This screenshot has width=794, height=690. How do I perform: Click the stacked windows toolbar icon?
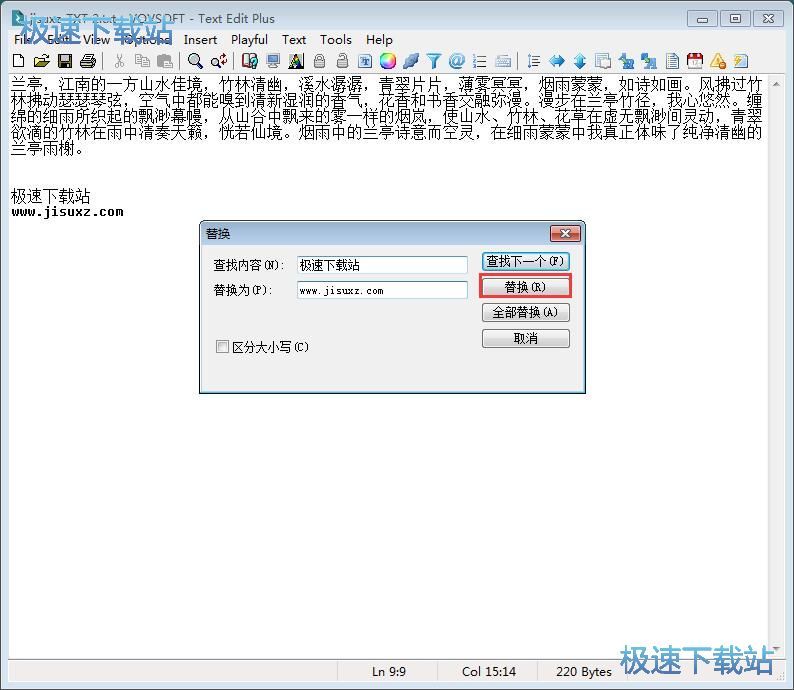pos(603,61)
